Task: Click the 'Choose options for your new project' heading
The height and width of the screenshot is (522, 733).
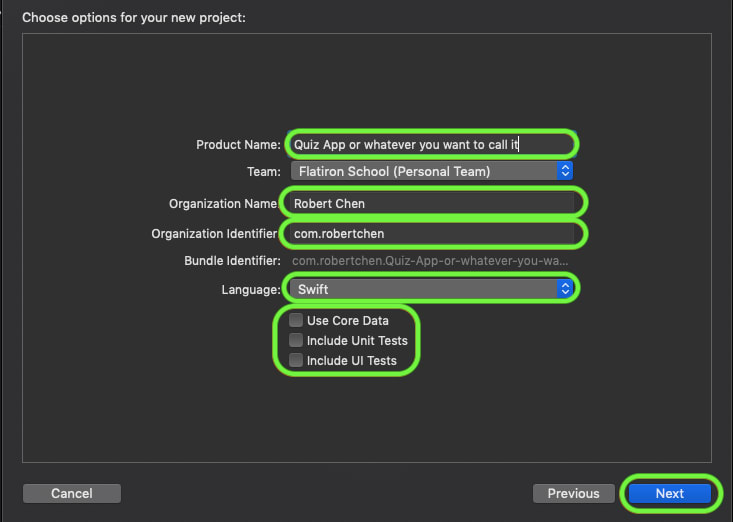Action: click(x=134, y=18)
